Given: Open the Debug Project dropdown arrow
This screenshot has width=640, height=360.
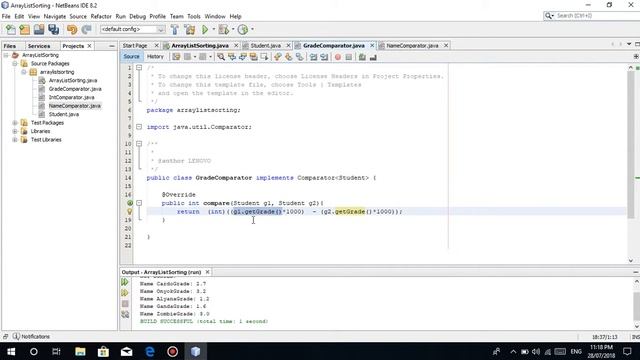Looking at the screenshot, I should tap(233, 29).
